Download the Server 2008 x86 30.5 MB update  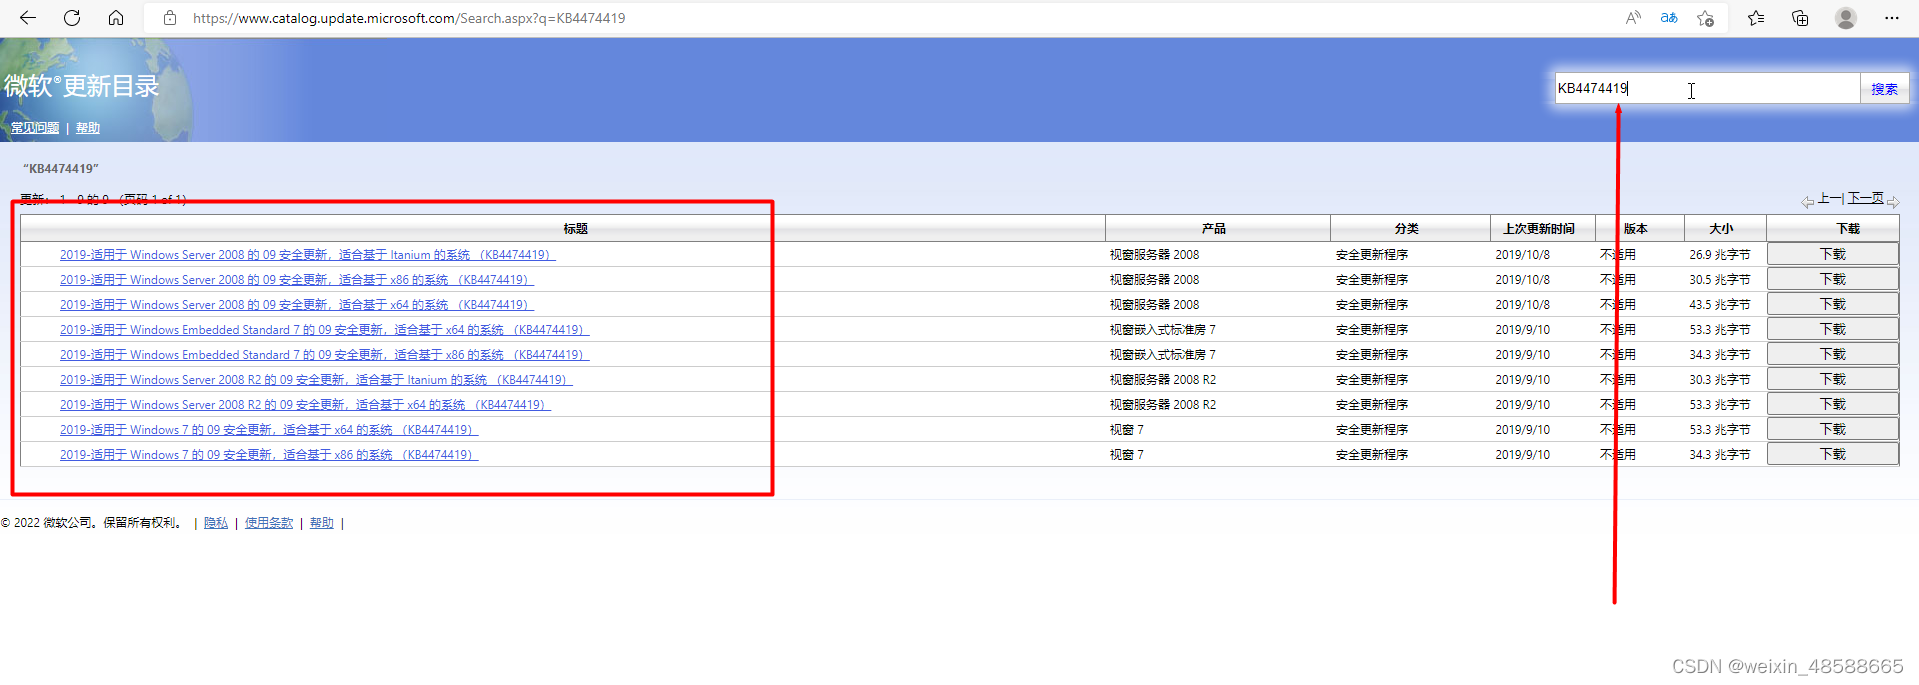tap(1832, 279)
